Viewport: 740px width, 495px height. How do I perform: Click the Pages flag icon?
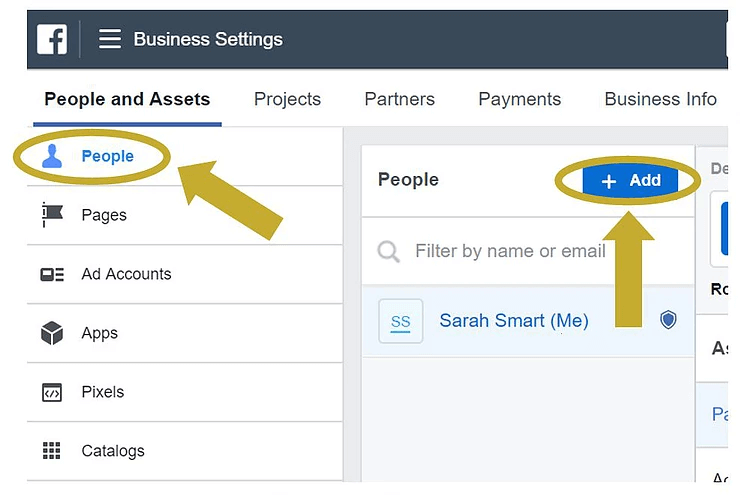[52, 214]
